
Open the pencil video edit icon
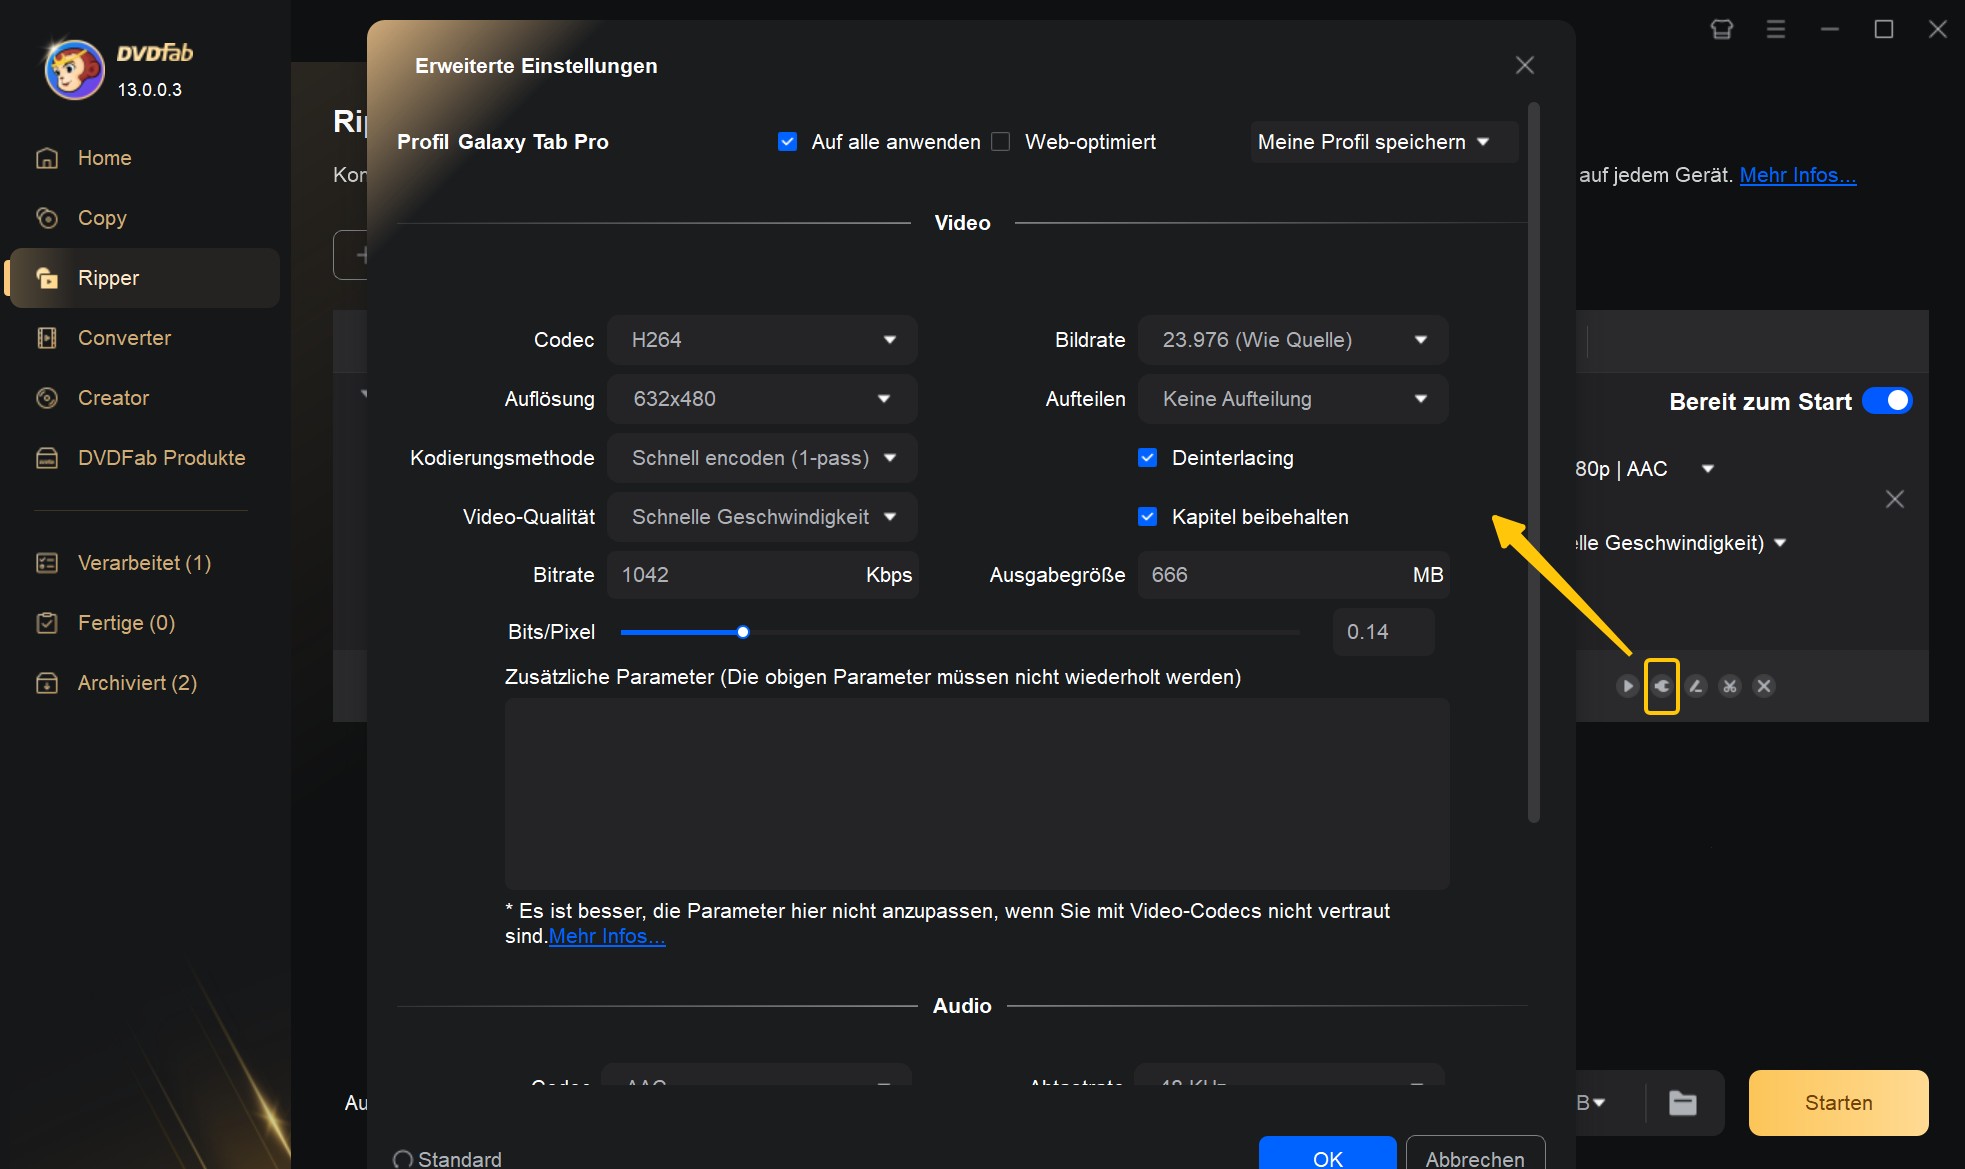(x=1695, y=686)
